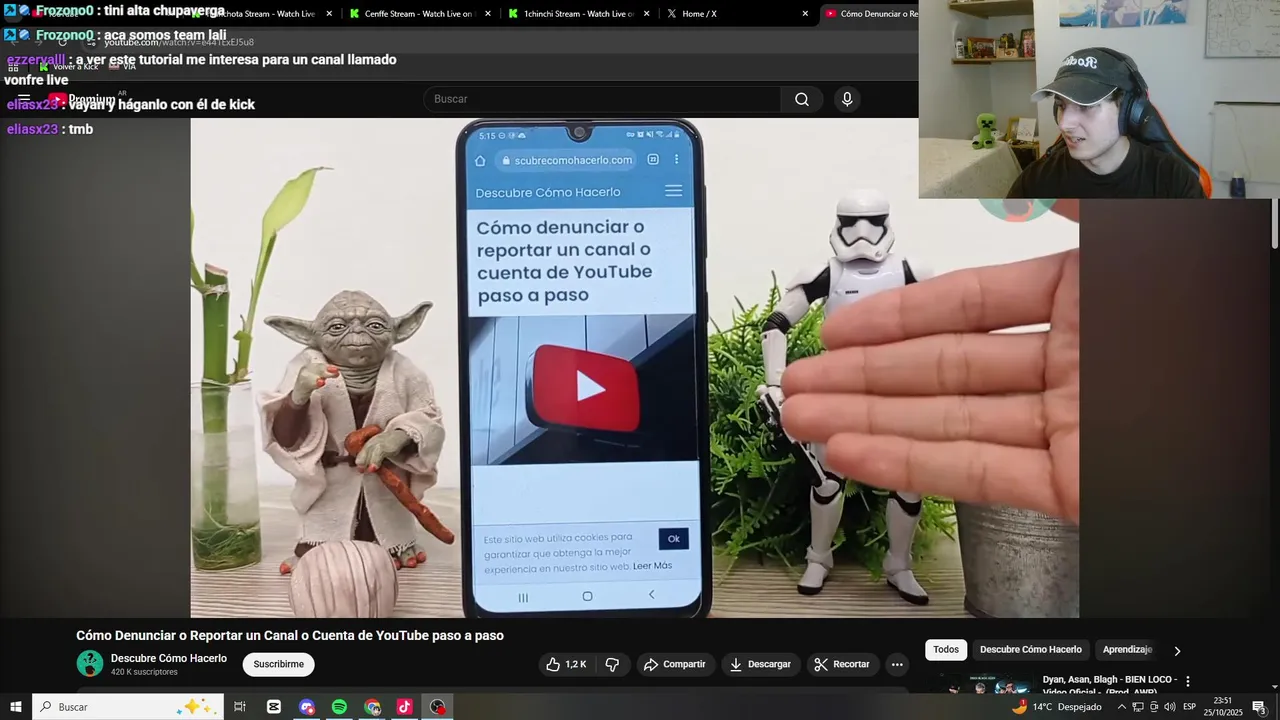
Task: Select the Aprendizaje filter chip
Action: click(x=1127, y=650)
